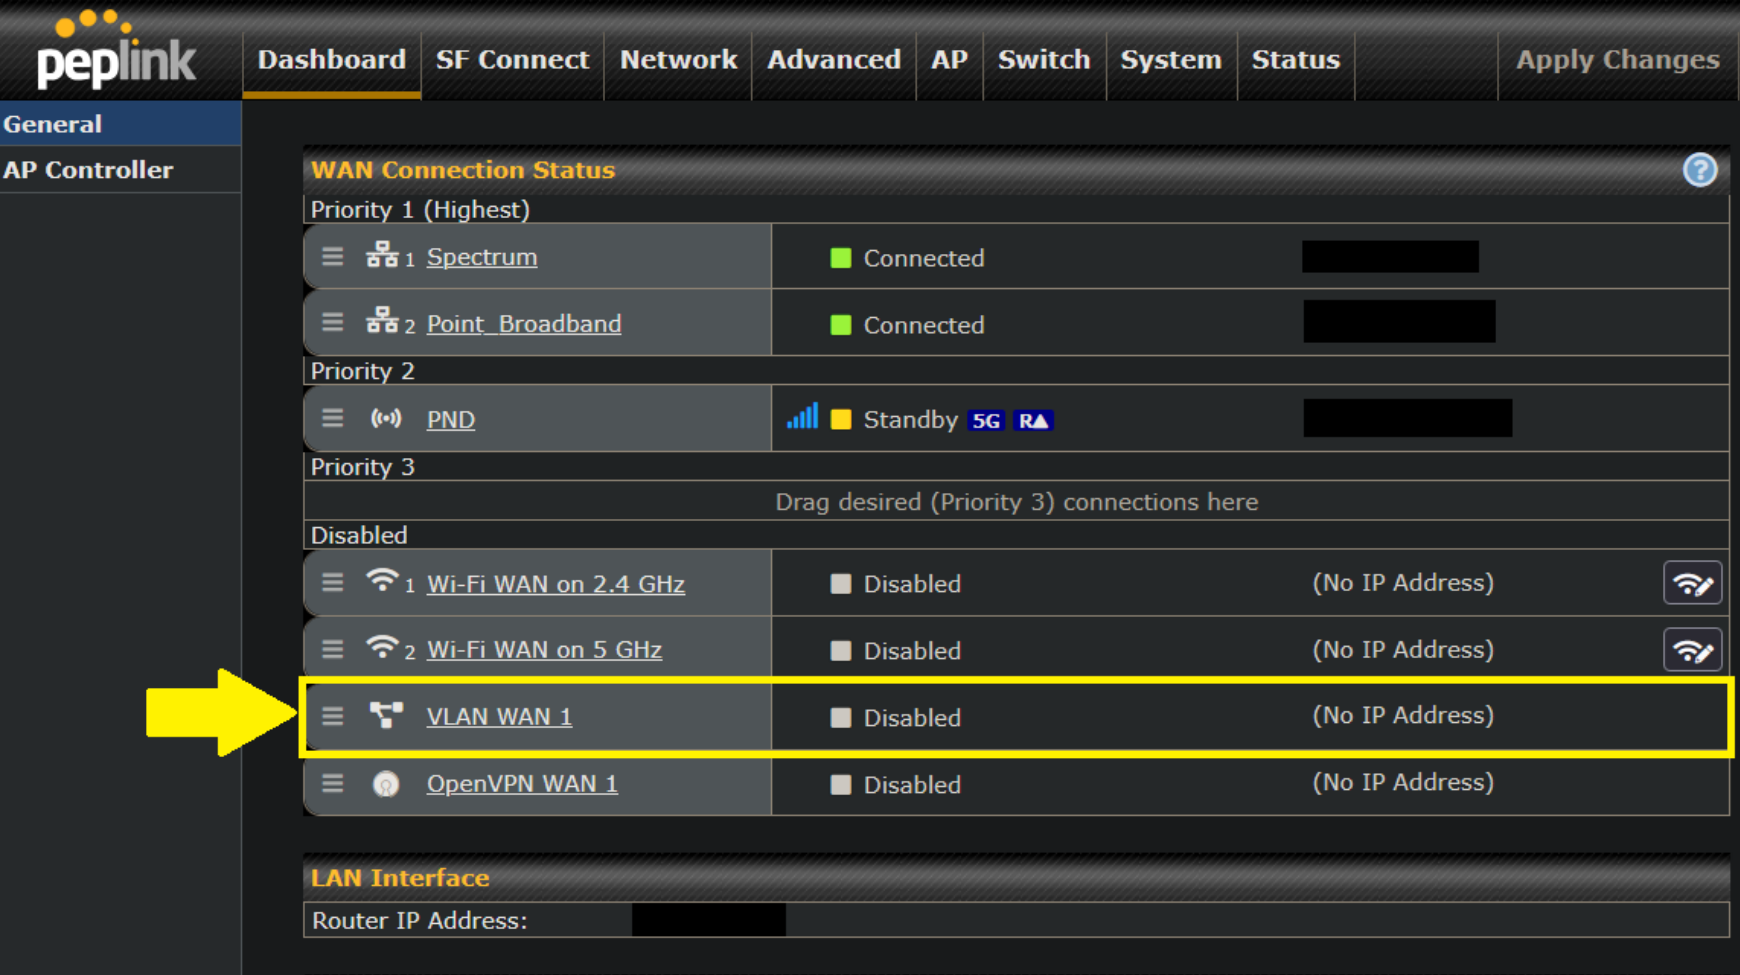Grab the Wi-Fi WAN 5 GHz drag handle
The width and height of the screenshot is (1740, 975).
333,649
